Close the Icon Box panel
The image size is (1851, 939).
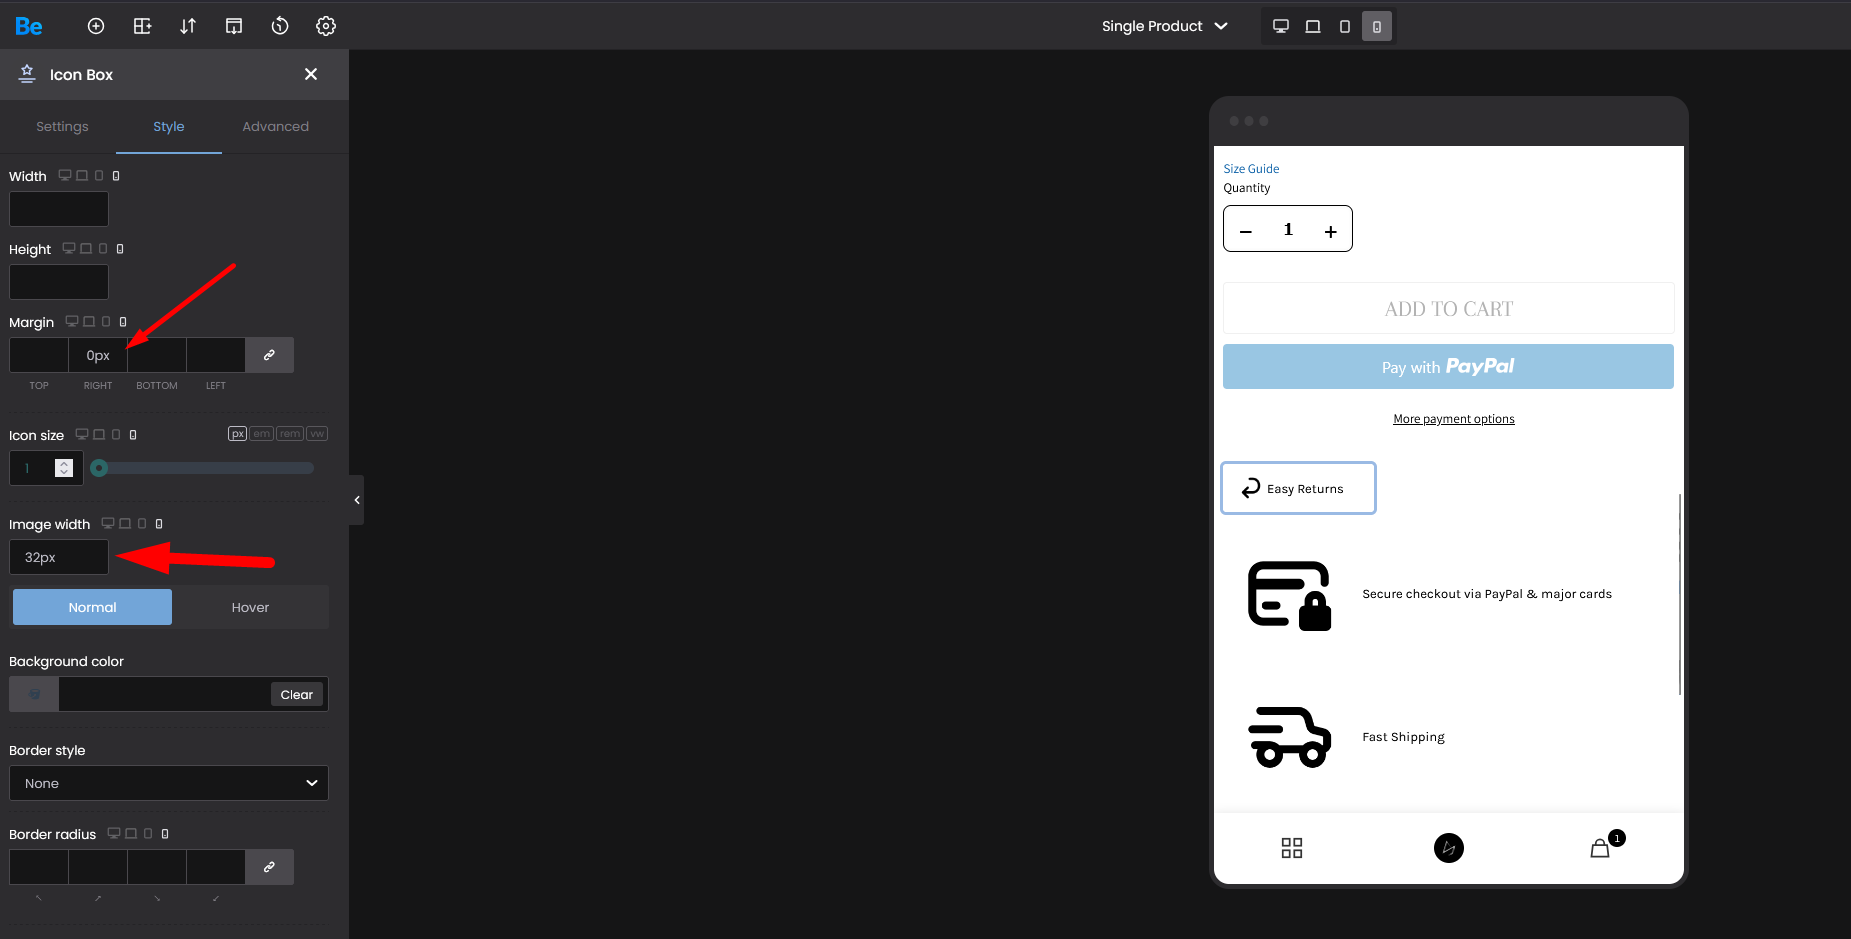click(x=311, y=74)
